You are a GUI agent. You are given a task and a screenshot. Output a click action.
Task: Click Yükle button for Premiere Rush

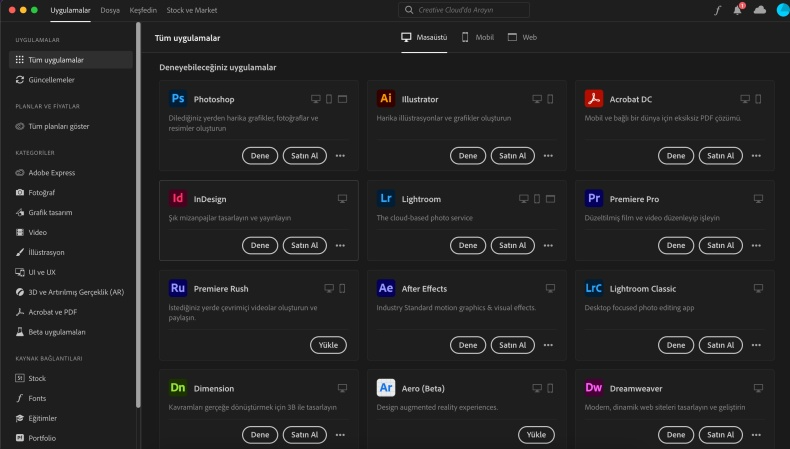pyautogui.click(x=328, y=345)
